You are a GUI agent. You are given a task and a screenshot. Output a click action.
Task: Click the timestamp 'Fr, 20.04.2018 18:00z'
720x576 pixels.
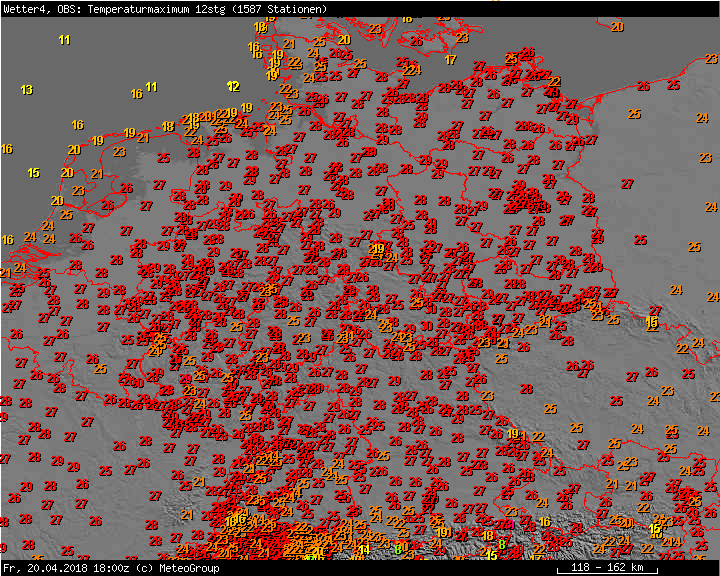coord(67,568)
